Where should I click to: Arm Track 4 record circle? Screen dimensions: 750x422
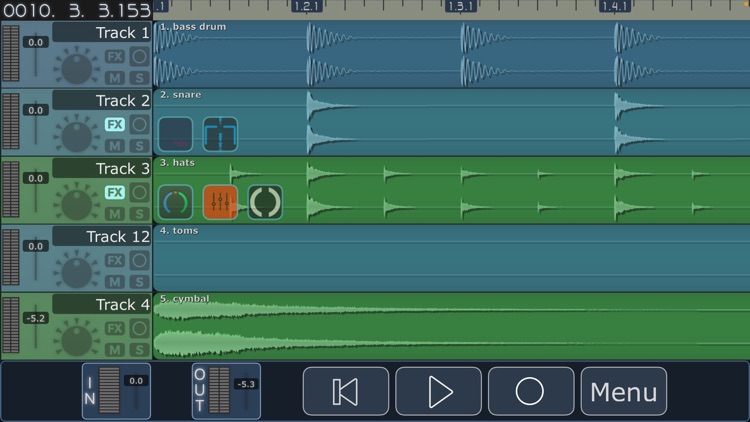click(139, 329)
